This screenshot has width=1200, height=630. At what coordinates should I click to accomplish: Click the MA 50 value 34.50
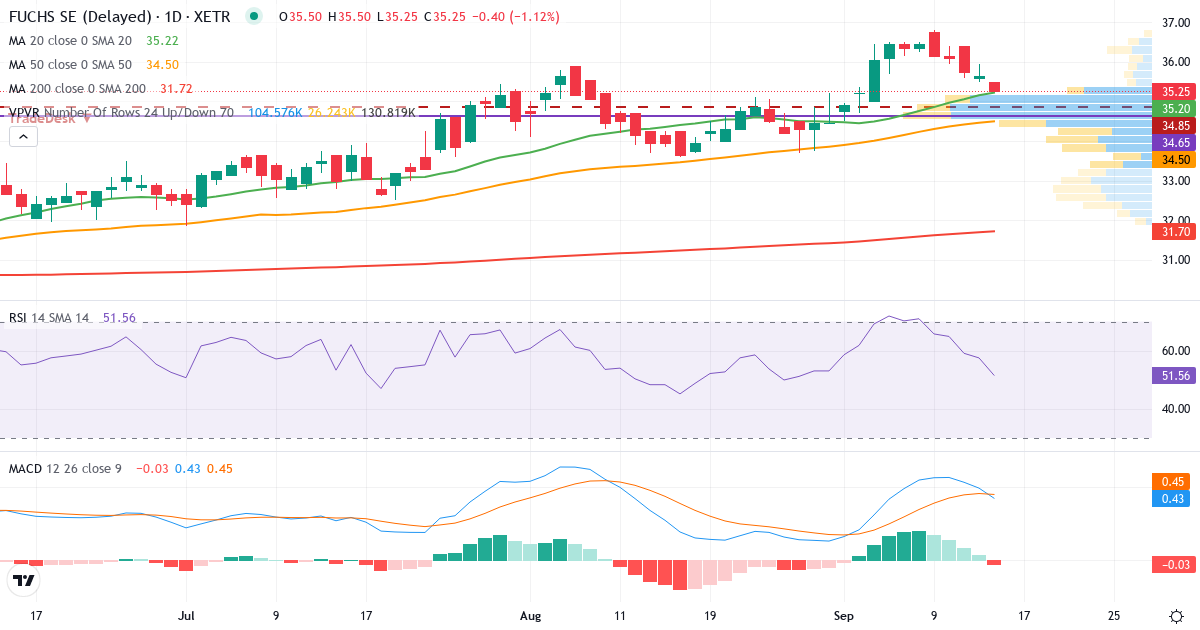coord(162,65)
